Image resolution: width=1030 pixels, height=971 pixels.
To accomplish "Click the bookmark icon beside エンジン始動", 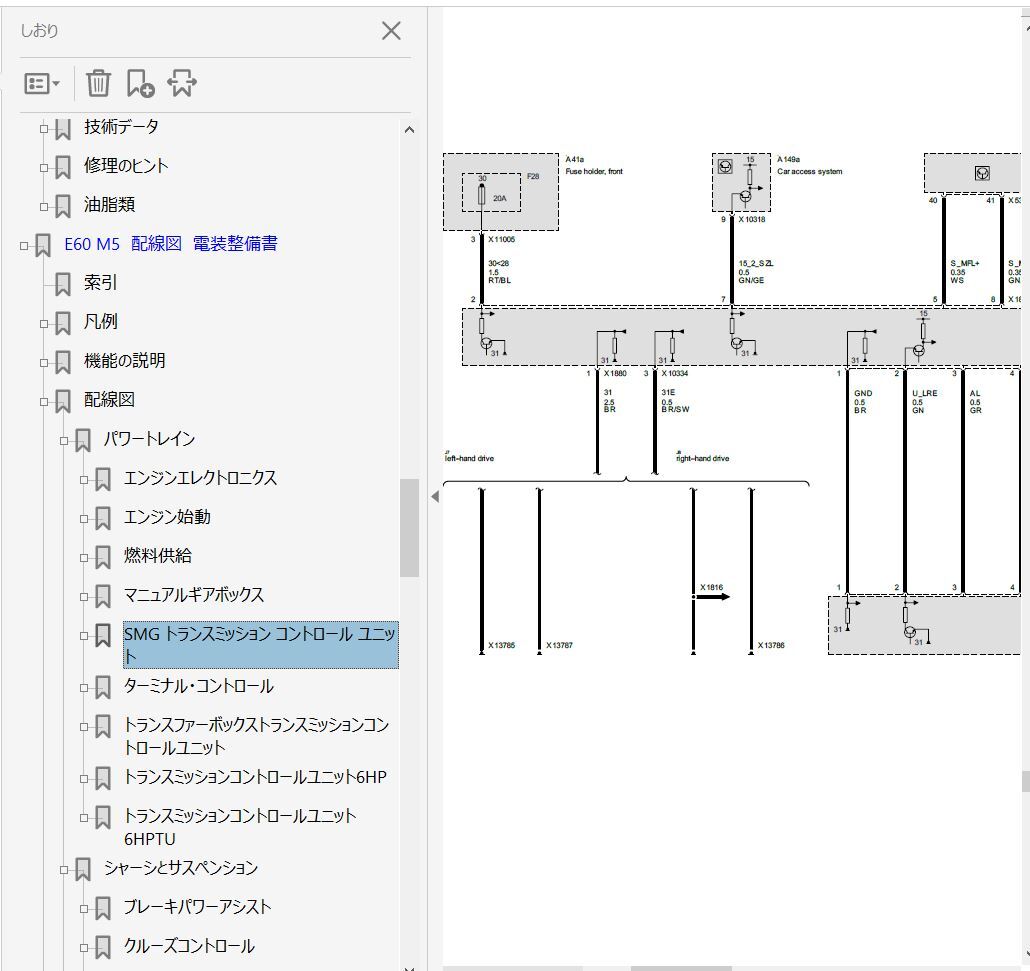I will point(103,518).
